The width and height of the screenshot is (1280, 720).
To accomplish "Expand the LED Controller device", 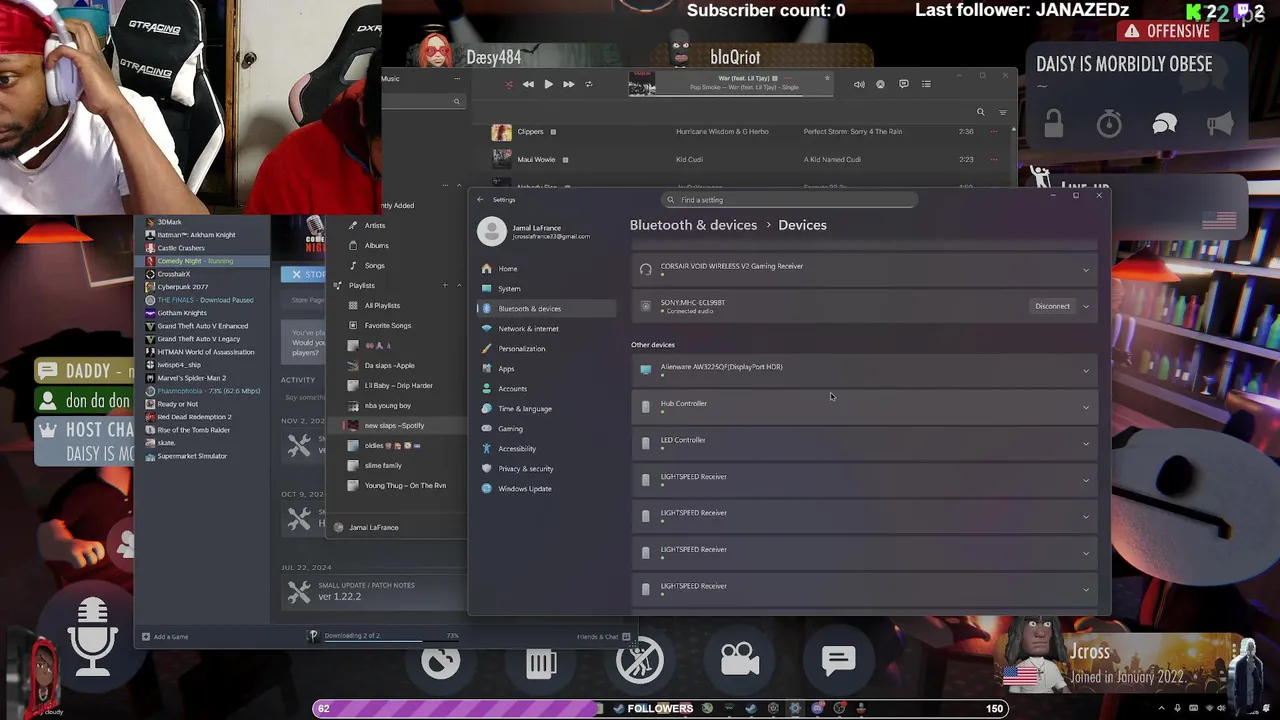I will click(1086, 444).
